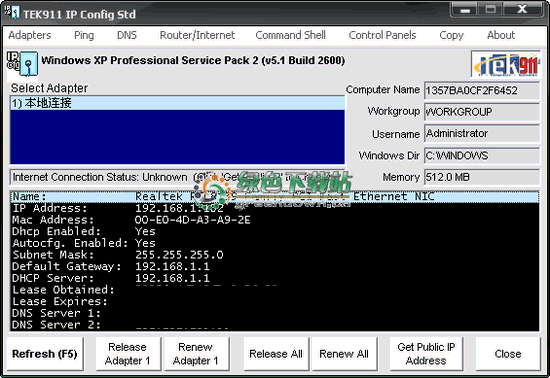
Task: Click the Workgroup field WORKGROUP
Action: (x=482, y=112)
